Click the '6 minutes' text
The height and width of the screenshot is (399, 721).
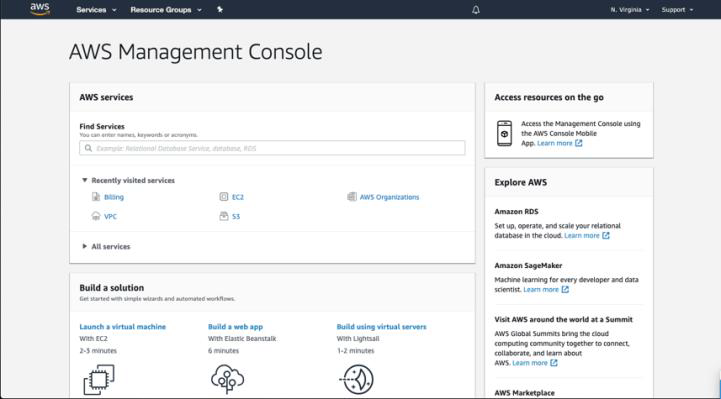coord(223,350)
